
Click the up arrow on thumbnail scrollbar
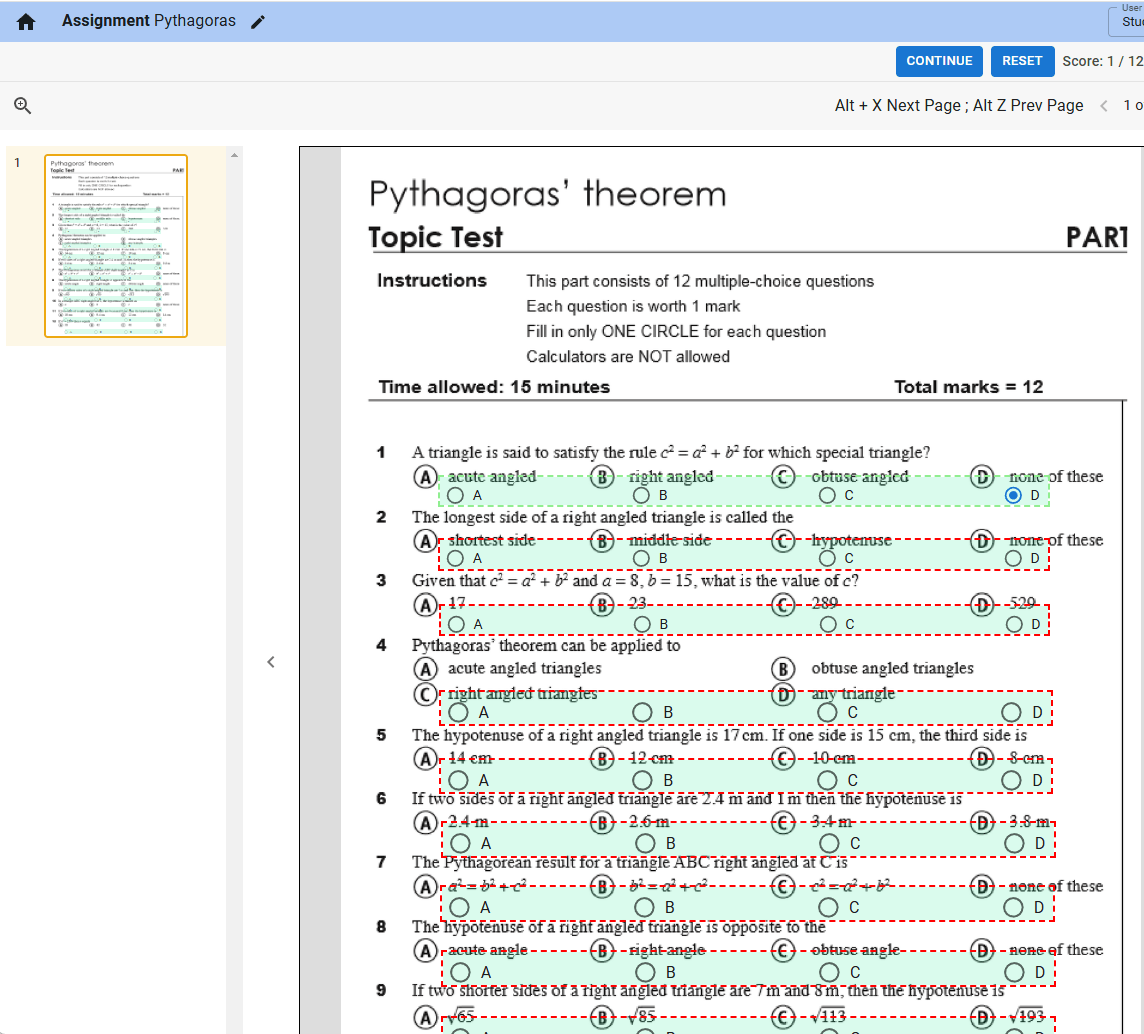(232, 155)
